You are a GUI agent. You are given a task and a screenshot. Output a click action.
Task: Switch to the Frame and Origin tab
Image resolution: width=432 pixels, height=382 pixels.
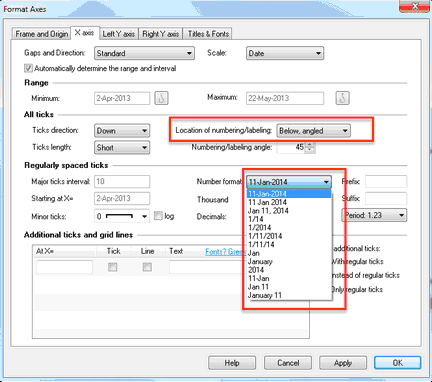coord(42,34)
